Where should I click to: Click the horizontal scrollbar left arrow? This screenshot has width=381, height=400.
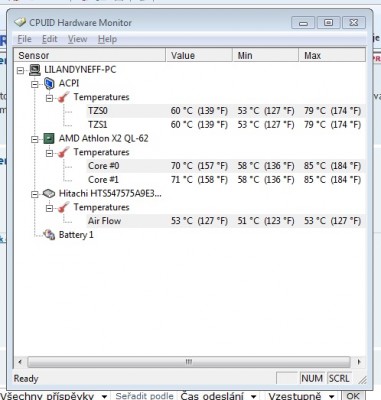coord(20,362)
